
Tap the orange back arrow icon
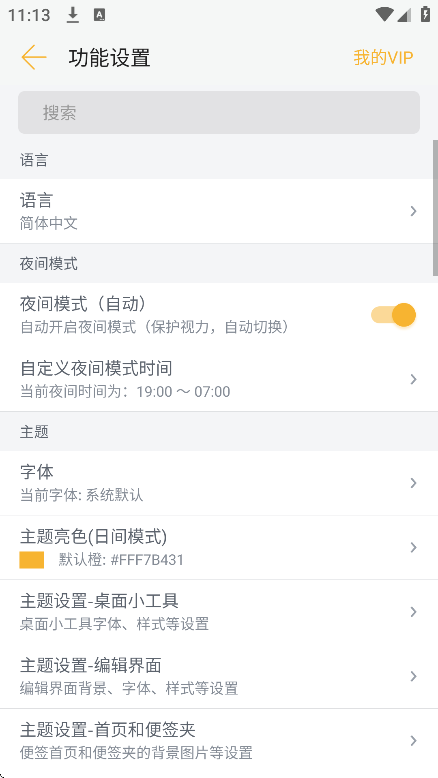34,57
